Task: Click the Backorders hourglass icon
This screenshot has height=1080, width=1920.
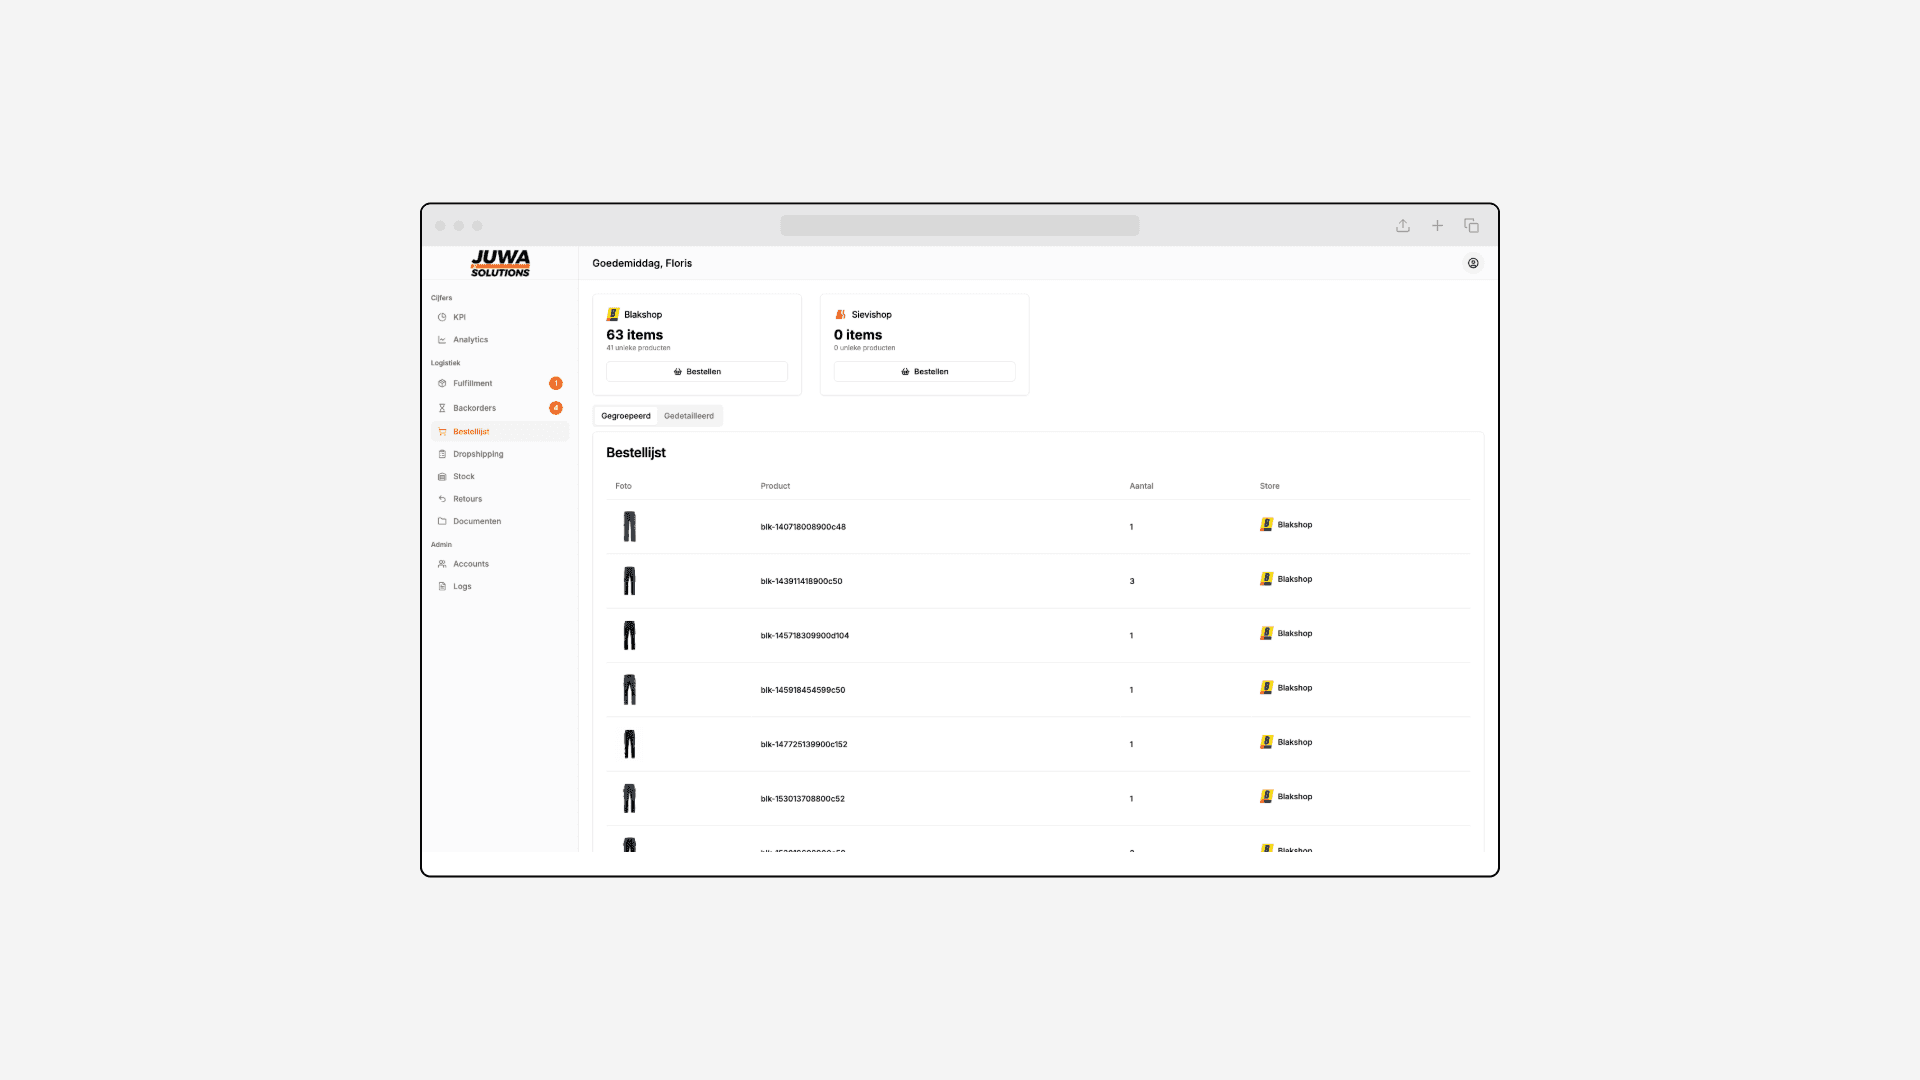Action: click(x=442, y=408)
